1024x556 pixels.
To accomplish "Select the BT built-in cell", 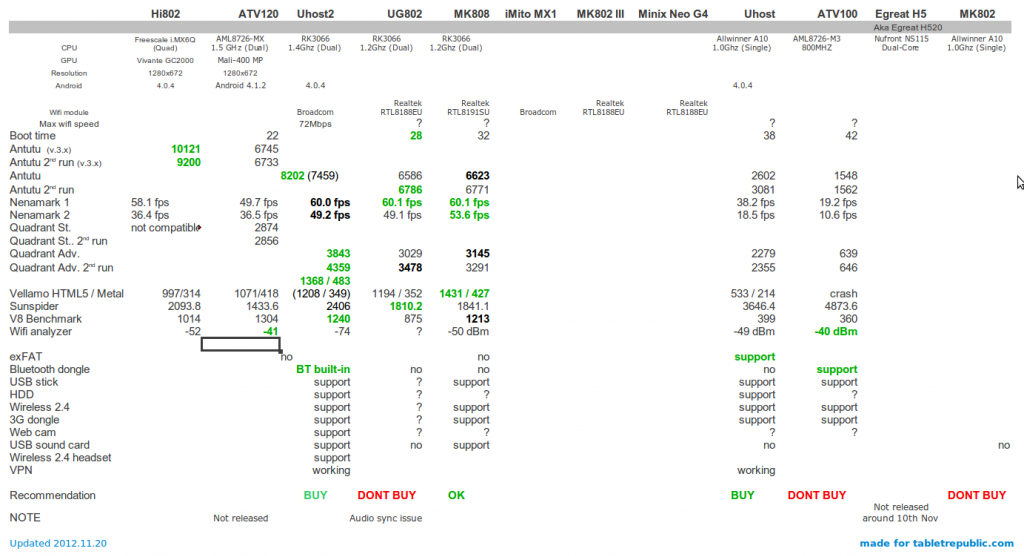I will 323,369.
